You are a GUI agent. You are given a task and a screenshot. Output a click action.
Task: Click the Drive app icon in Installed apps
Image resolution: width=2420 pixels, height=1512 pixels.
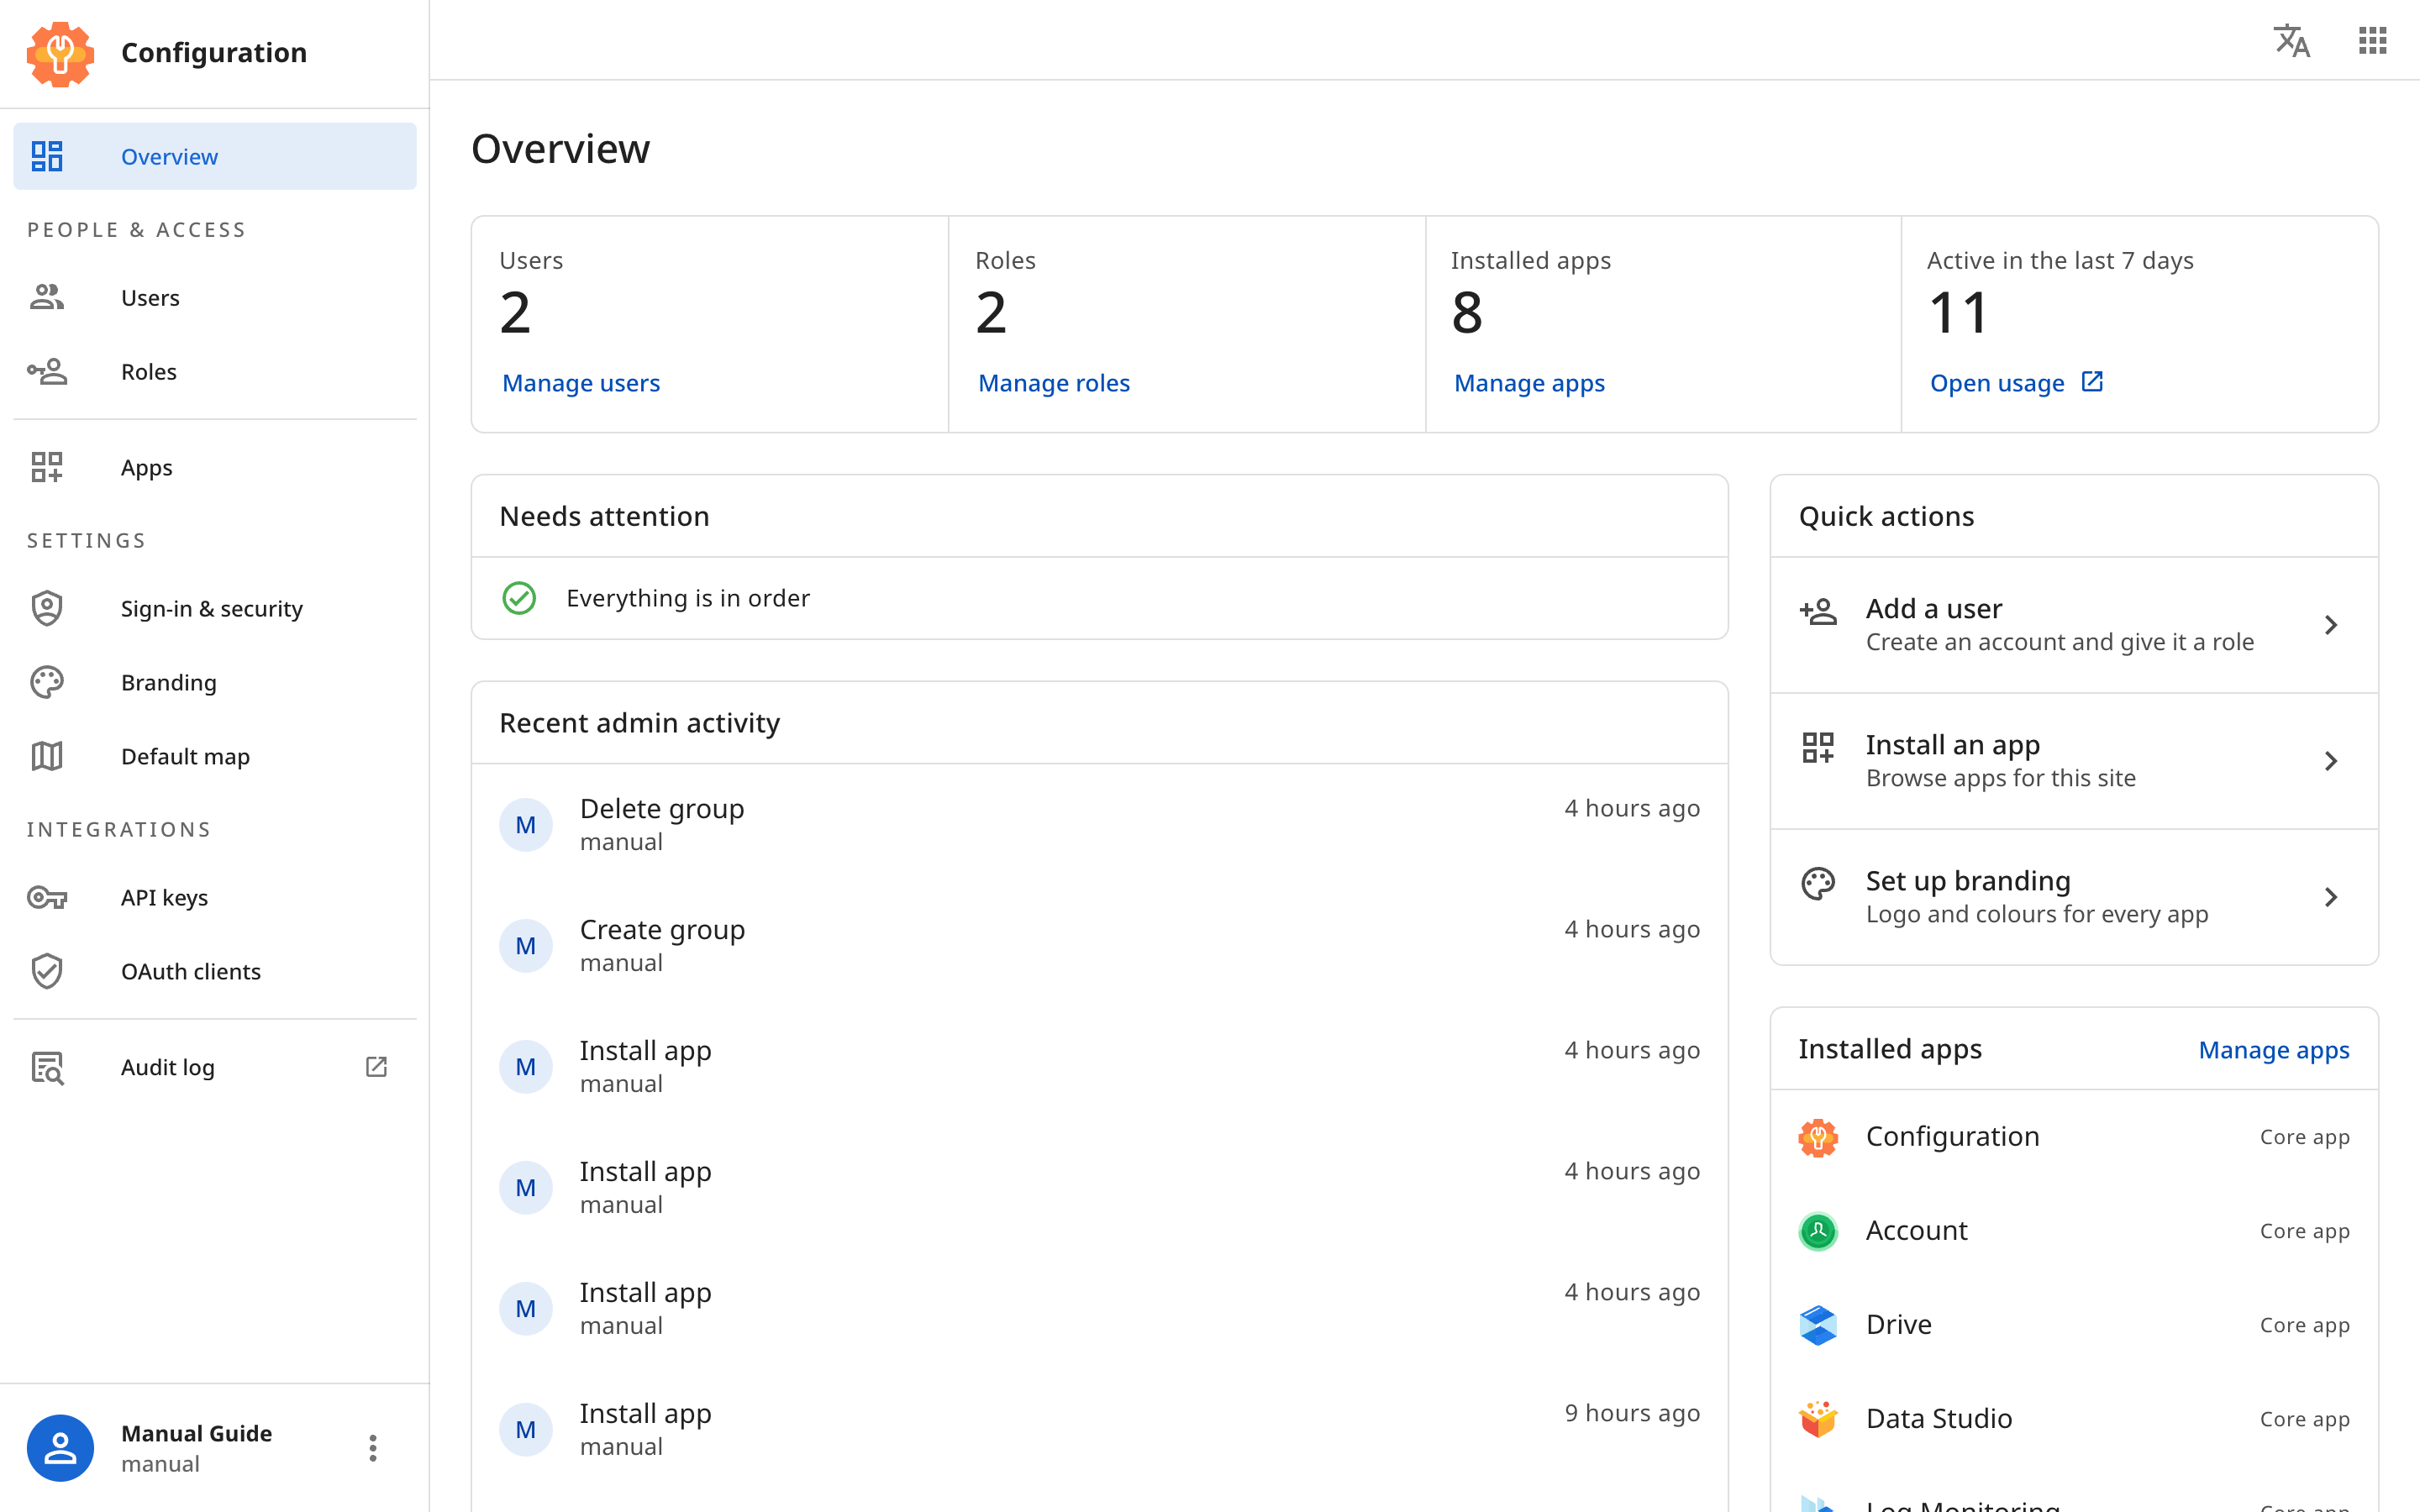(x=1818, y=1325)
